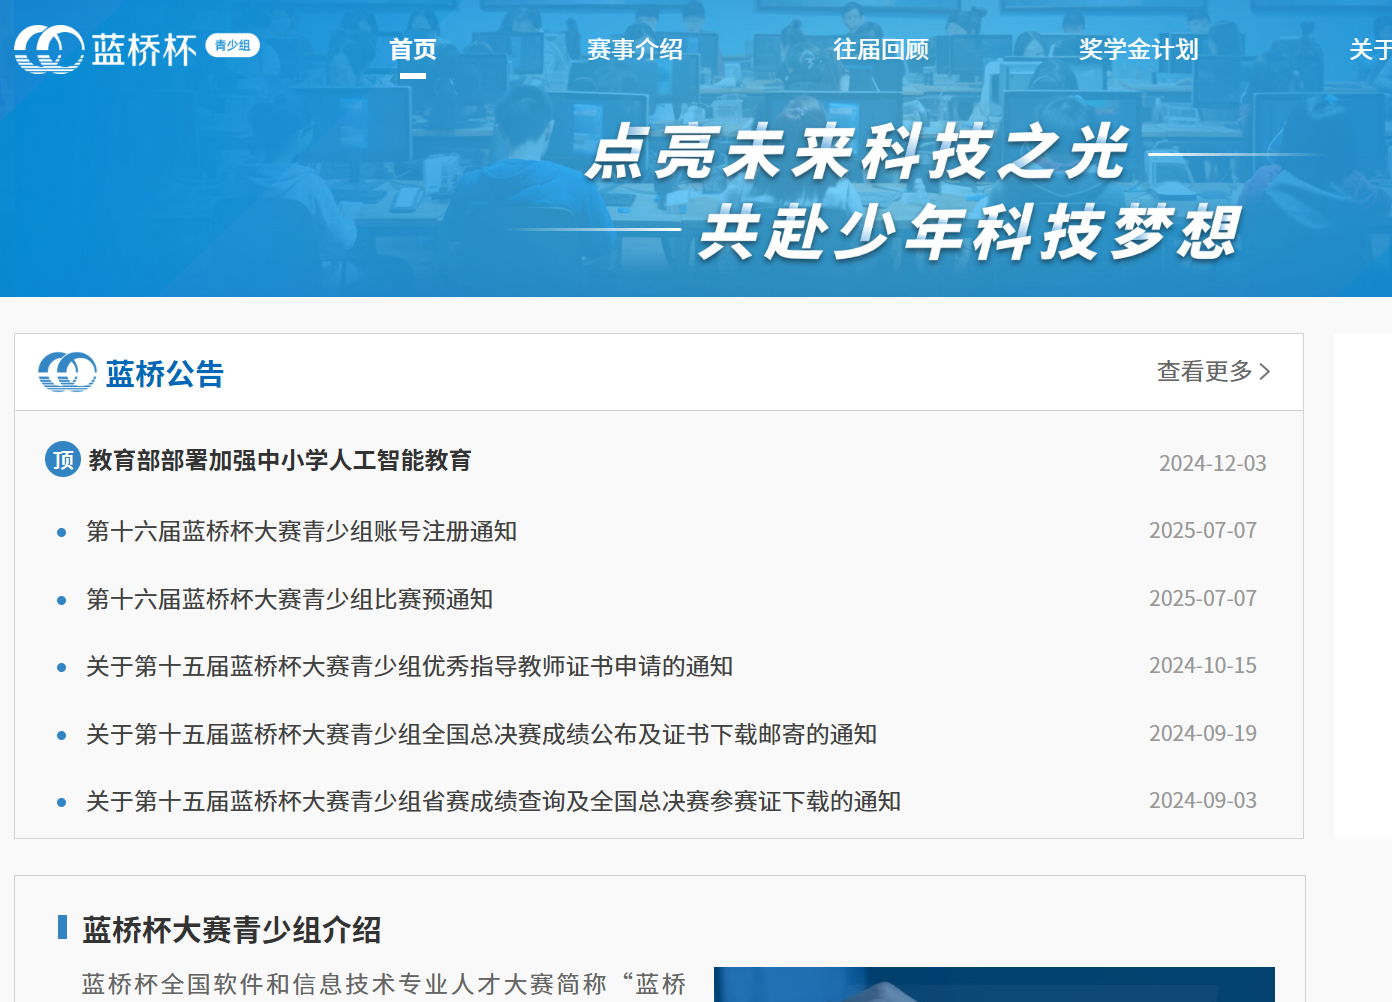Click the 蓝桥公告 heading text
The width and height of the screenshot is (1392, 1002).
(165, 374)
